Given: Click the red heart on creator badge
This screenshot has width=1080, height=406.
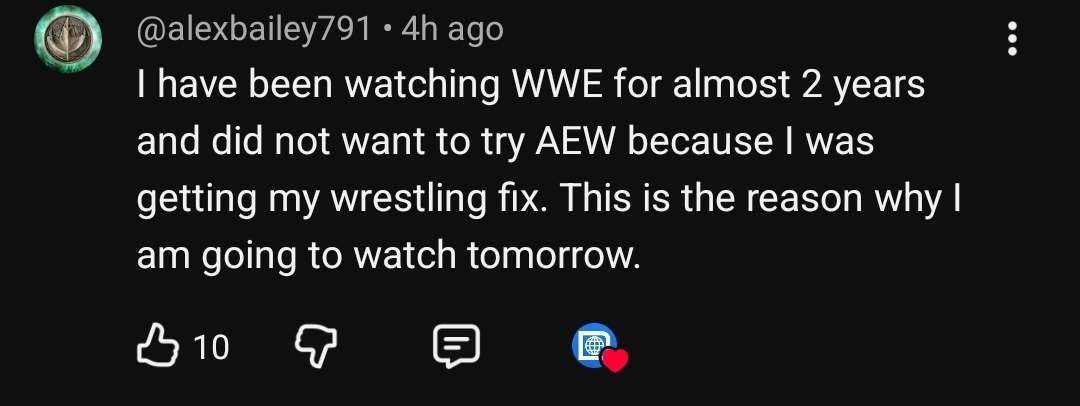Looking at the screenshot, I should coord(614,360).
